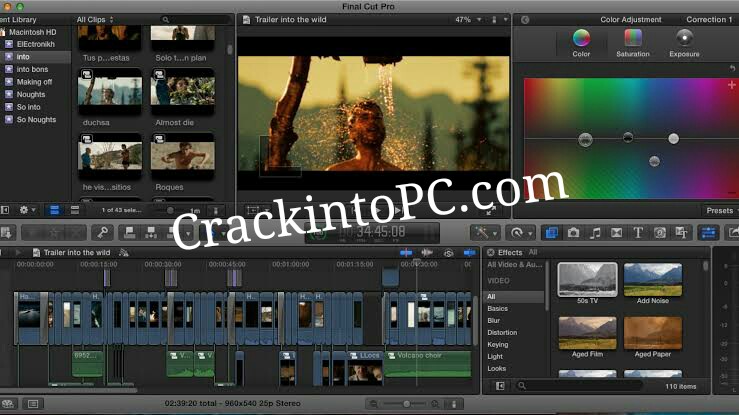Click the timeline zoom in magnifier
This screenshot has height=415, width=739.
pyautogui.click(x=435, y=404)
